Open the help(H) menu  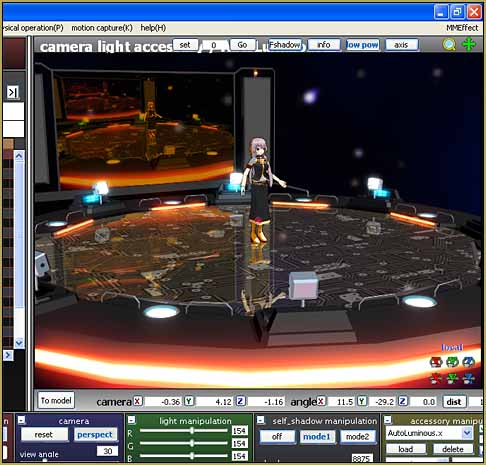pos(153,28)
